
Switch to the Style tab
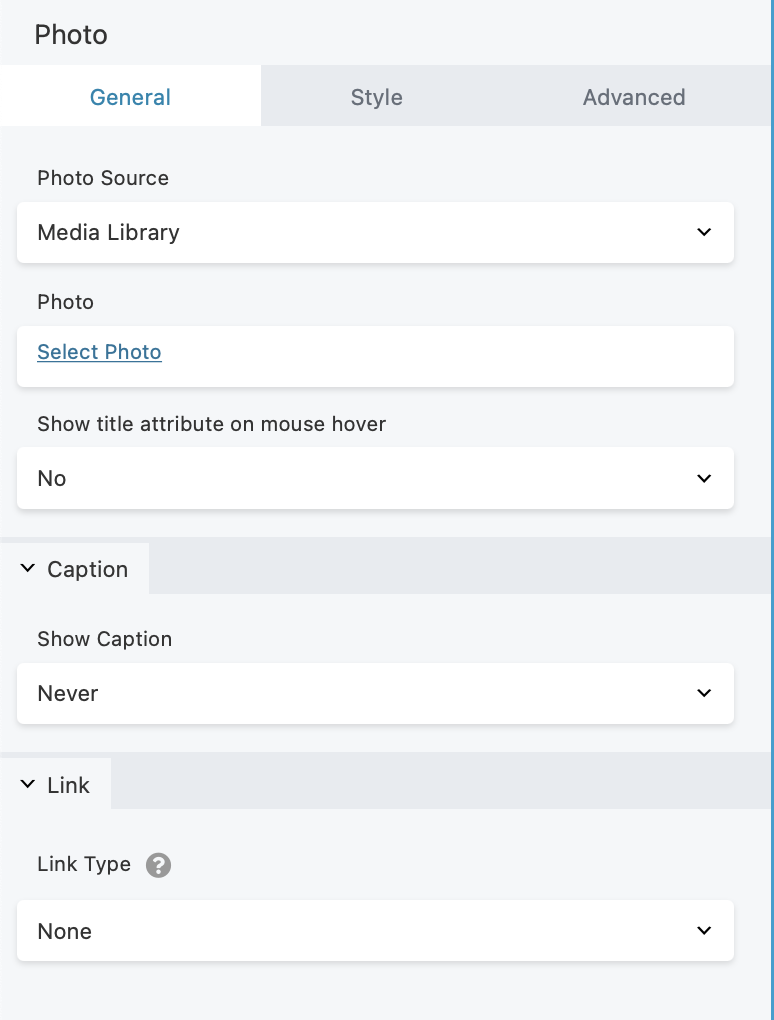(375, 97)
